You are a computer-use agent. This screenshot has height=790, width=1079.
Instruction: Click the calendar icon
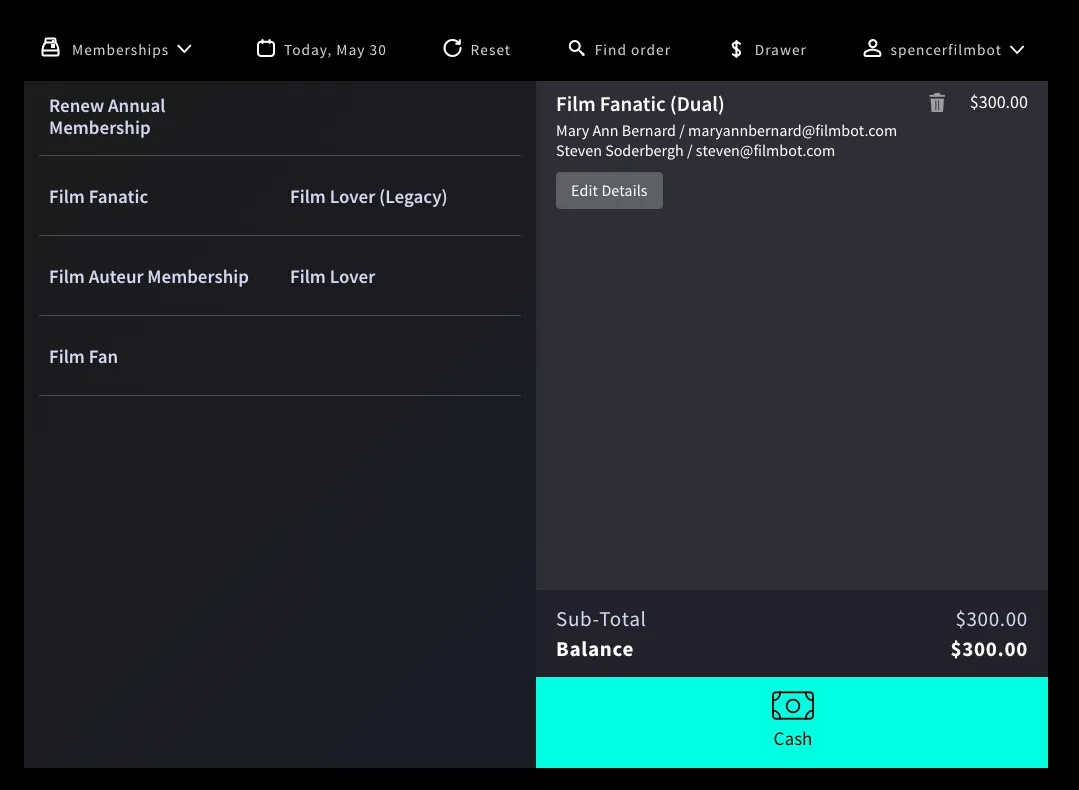pos(266,48)
